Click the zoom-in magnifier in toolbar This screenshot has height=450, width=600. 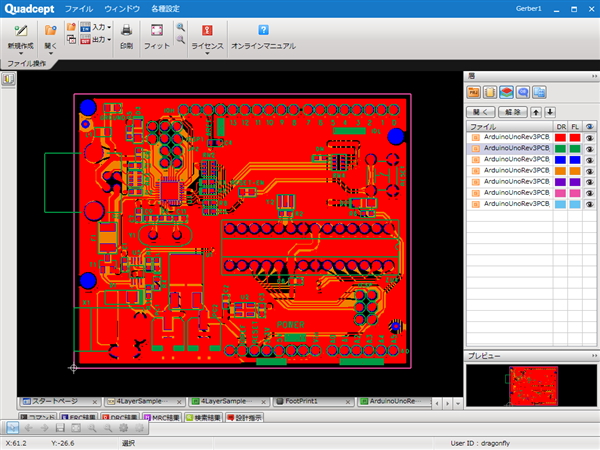(180, 27)
